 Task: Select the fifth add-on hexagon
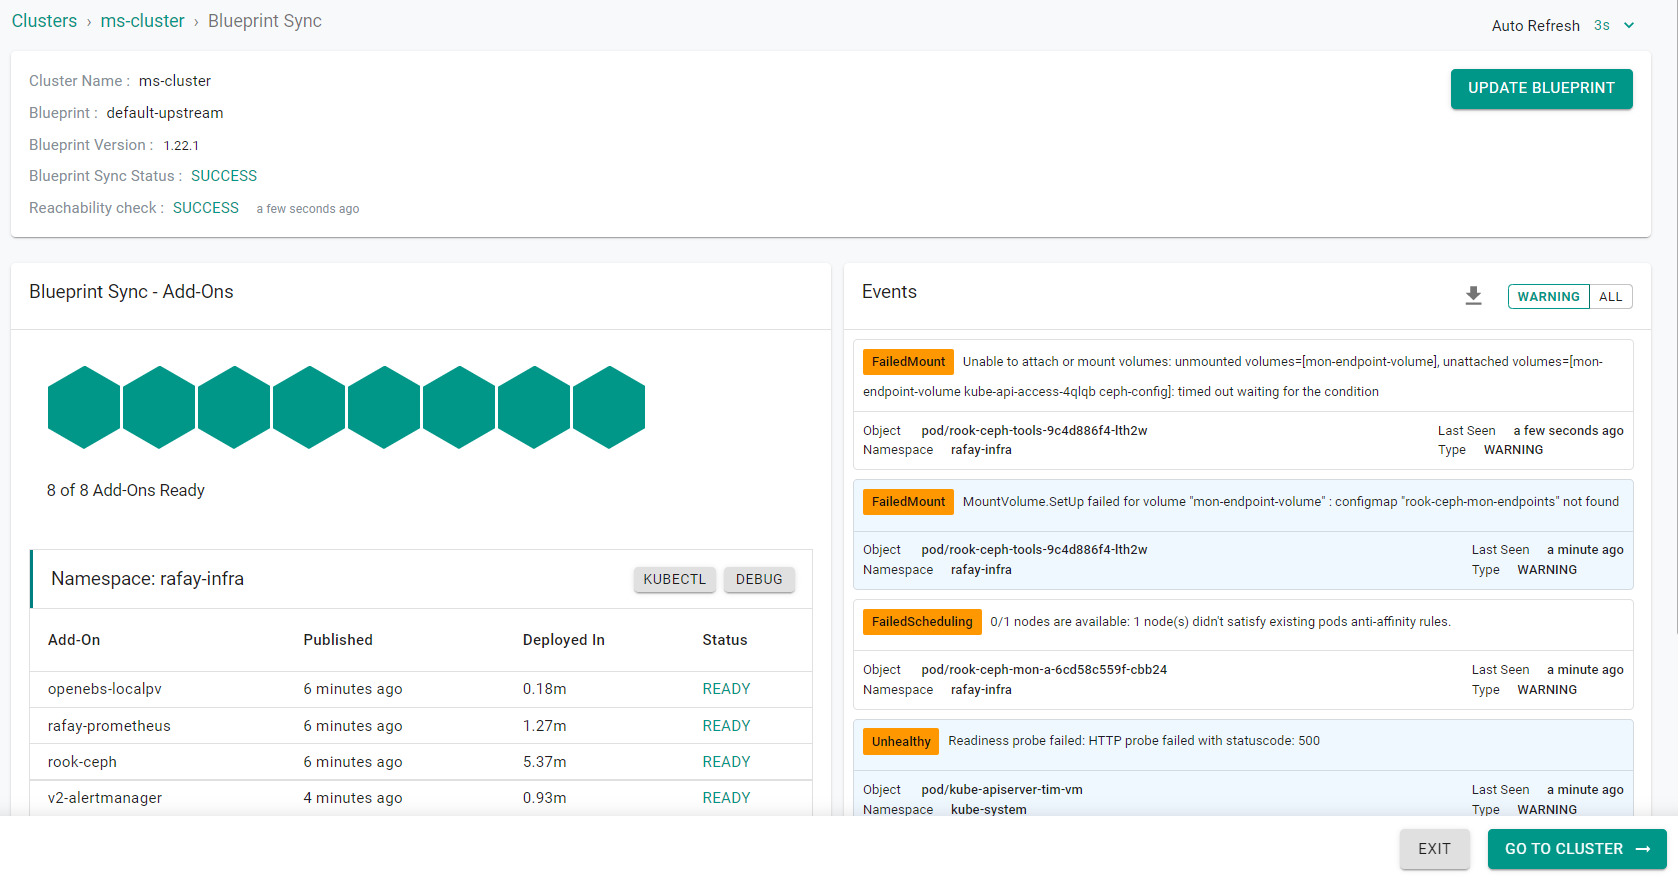[x=384, y=407]
